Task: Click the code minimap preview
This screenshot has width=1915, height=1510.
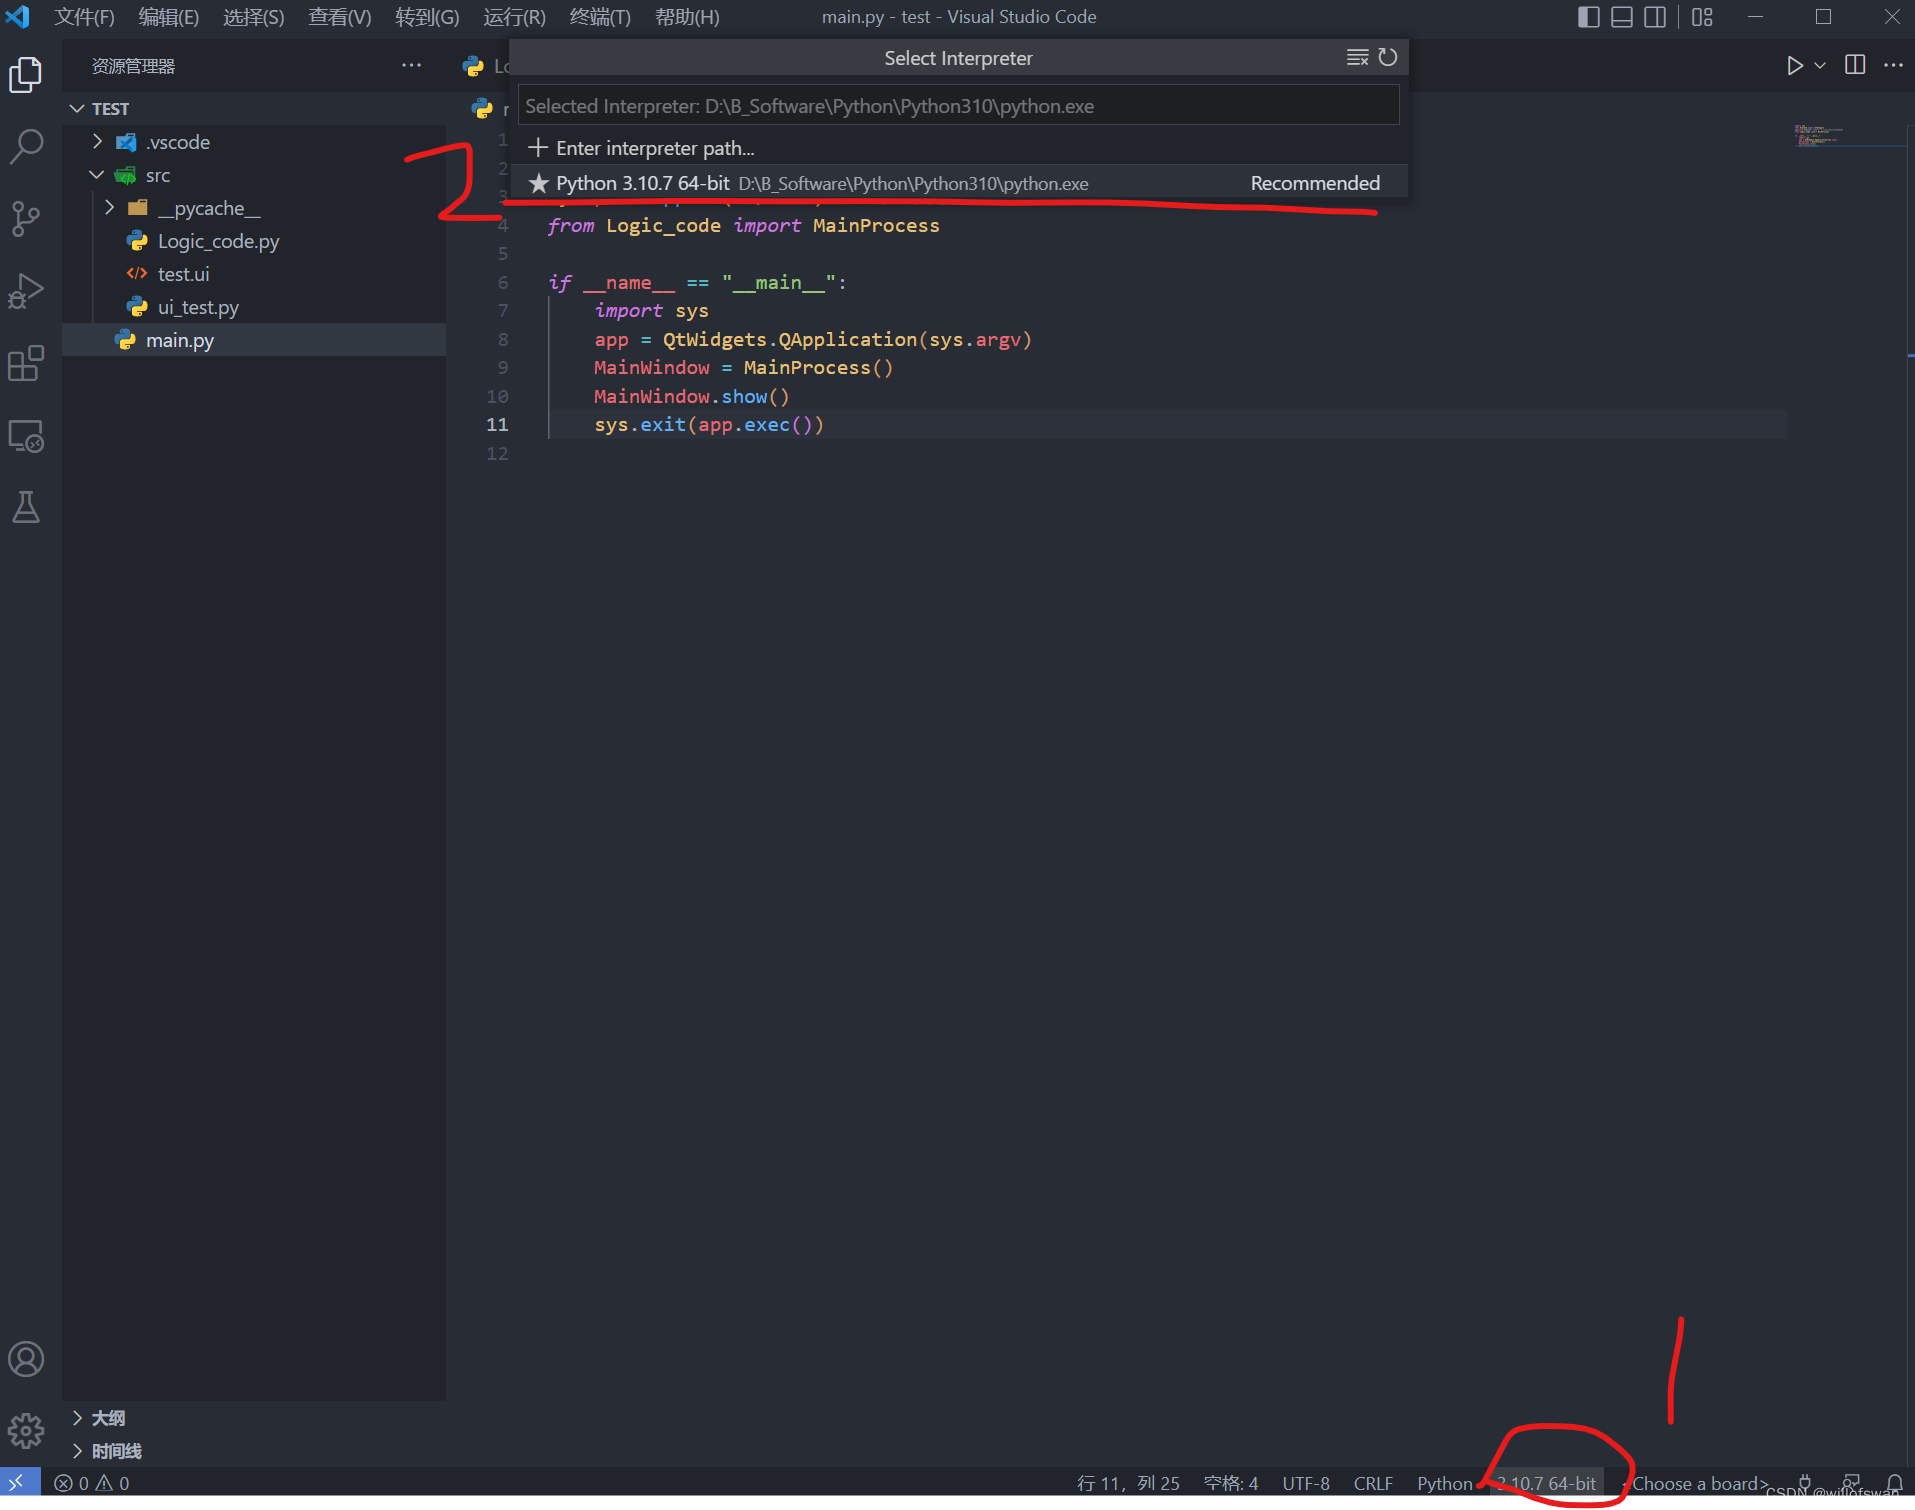Action: click(1818, 136)
